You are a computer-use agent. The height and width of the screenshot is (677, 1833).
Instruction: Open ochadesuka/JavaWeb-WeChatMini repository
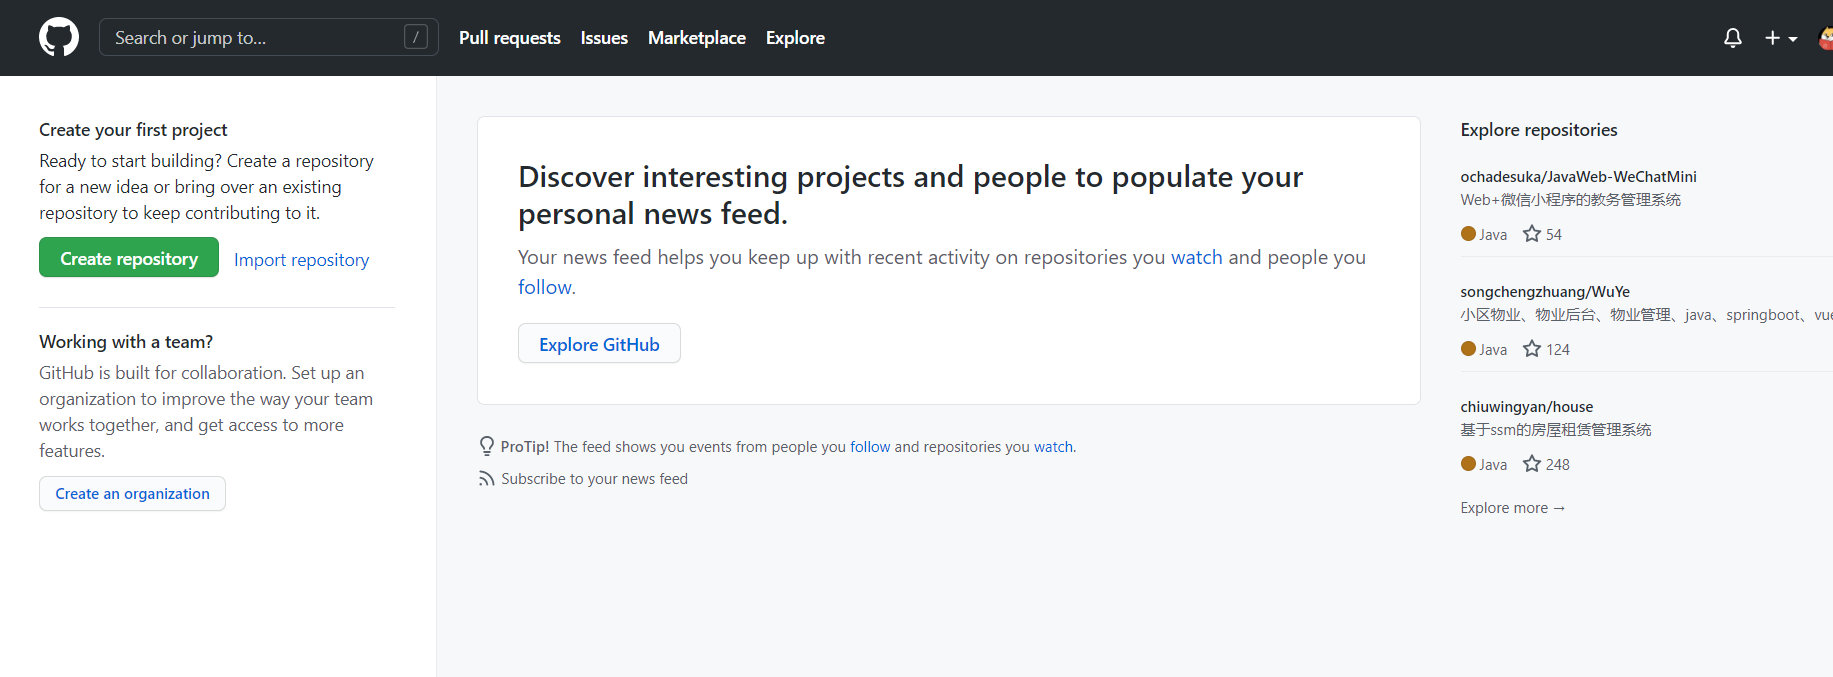coord(1578,177)
